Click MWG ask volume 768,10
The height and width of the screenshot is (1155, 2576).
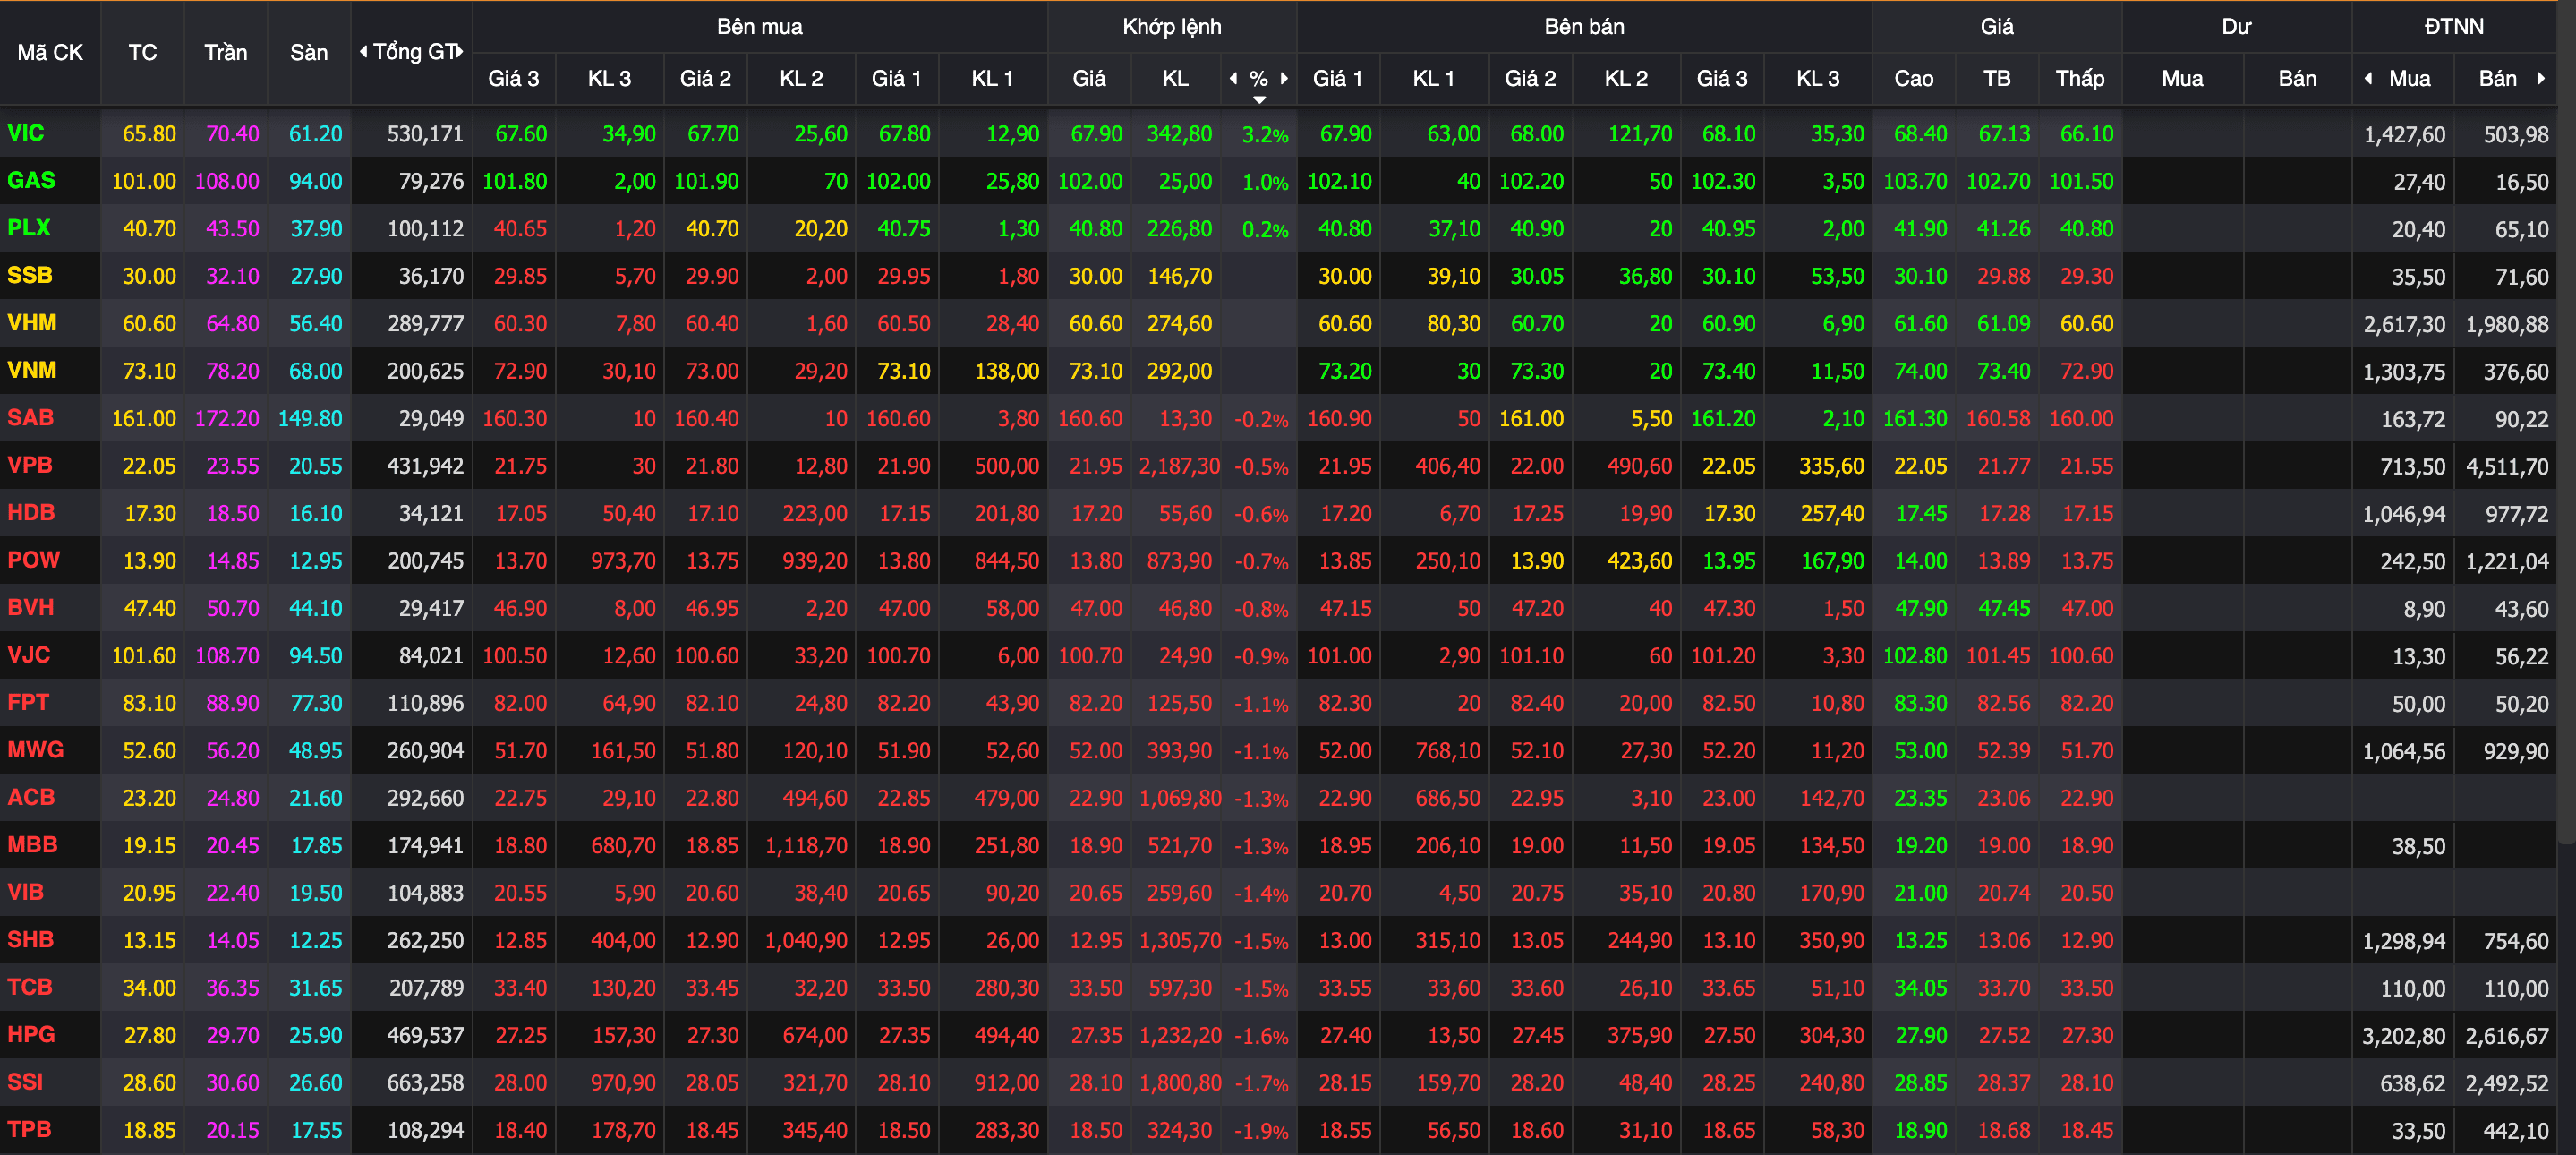pyautogui.click(x=1447, y=751)
